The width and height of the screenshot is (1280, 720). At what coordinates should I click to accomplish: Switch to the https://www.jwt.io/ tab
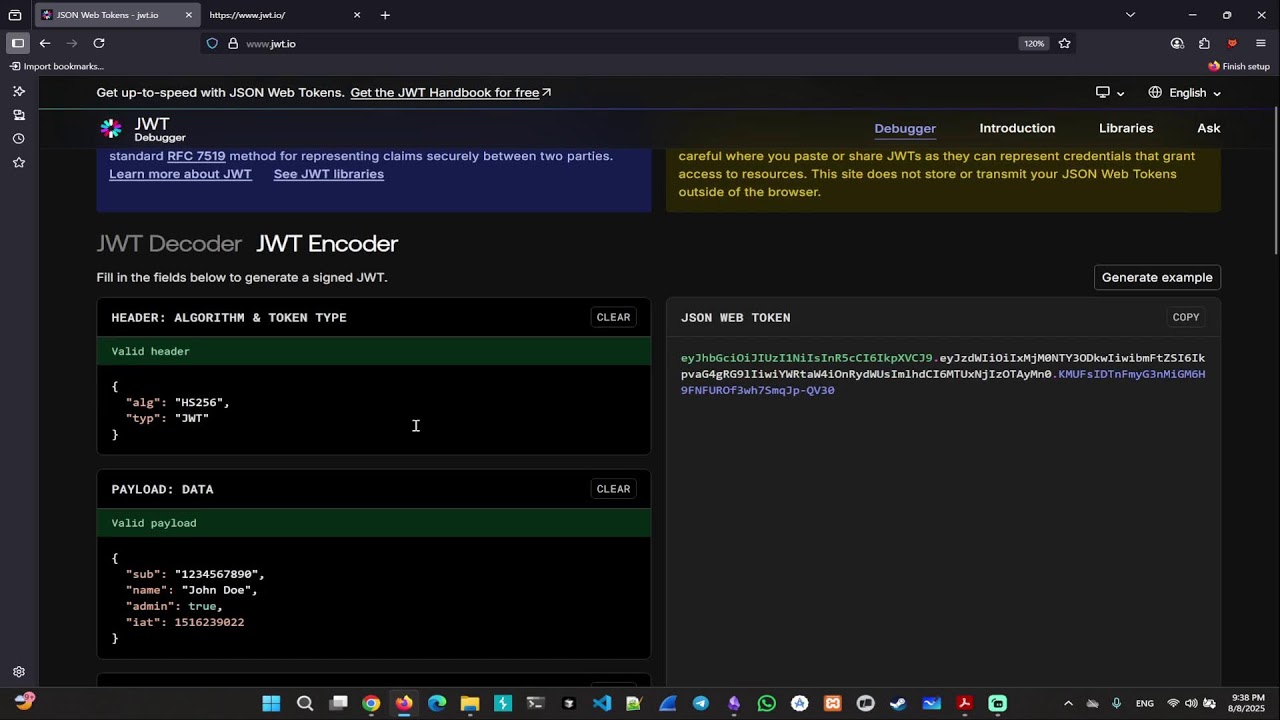click(286, 15)
